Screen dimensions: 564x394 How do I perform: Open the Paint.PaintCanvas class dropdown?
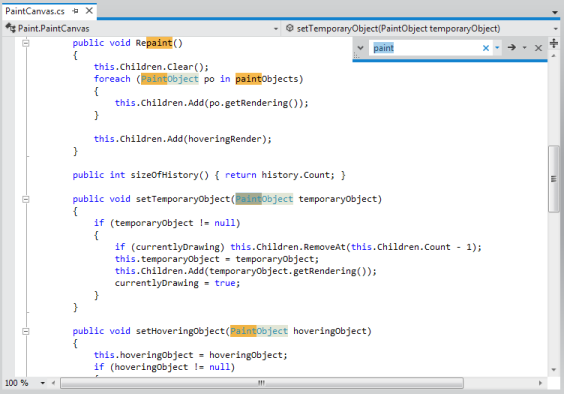click(276, 28)
